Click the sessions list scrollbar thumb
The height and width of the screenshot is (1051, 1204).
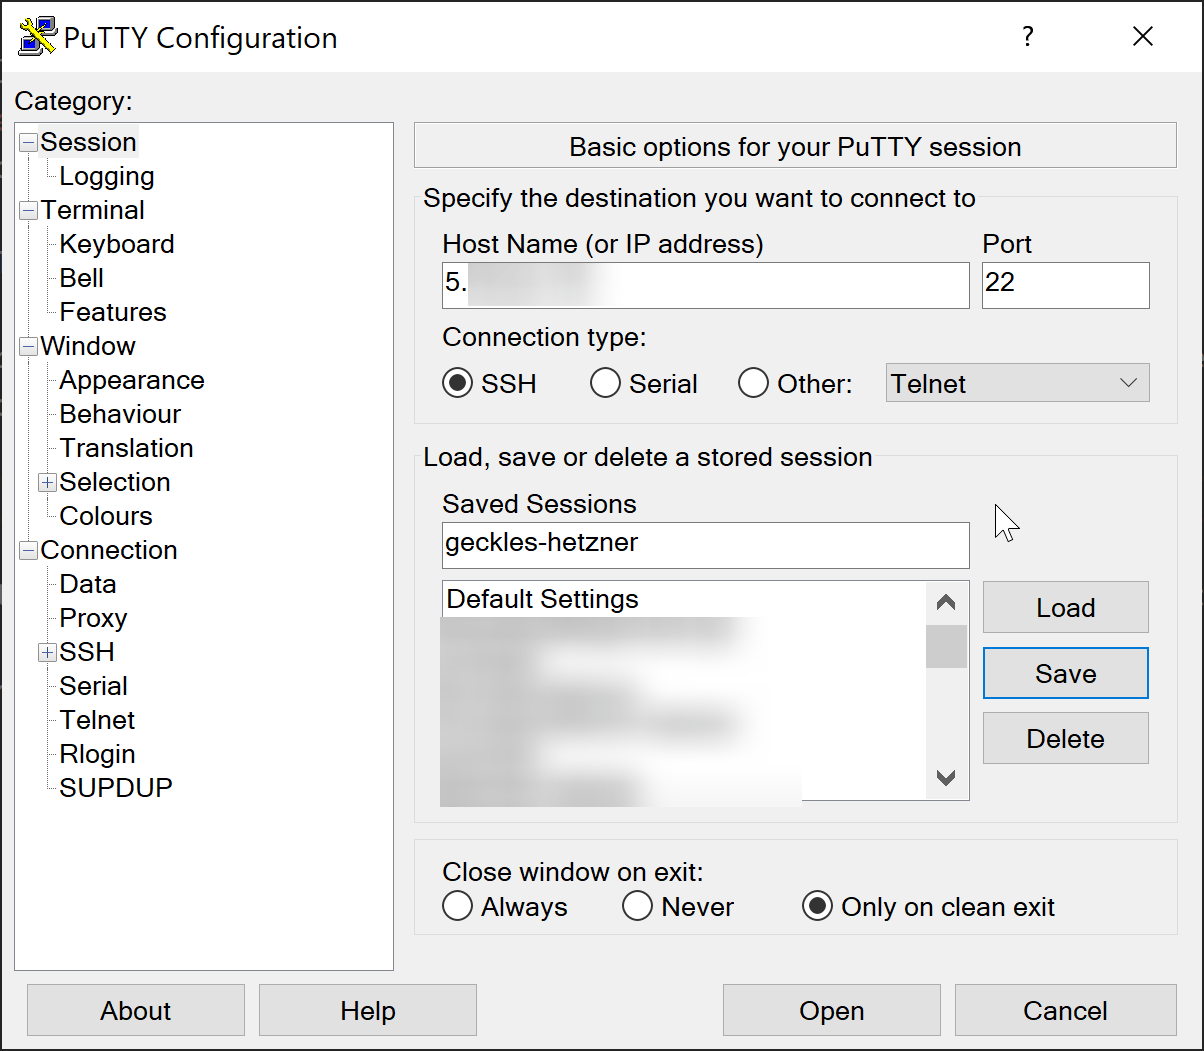coord(946,646)
